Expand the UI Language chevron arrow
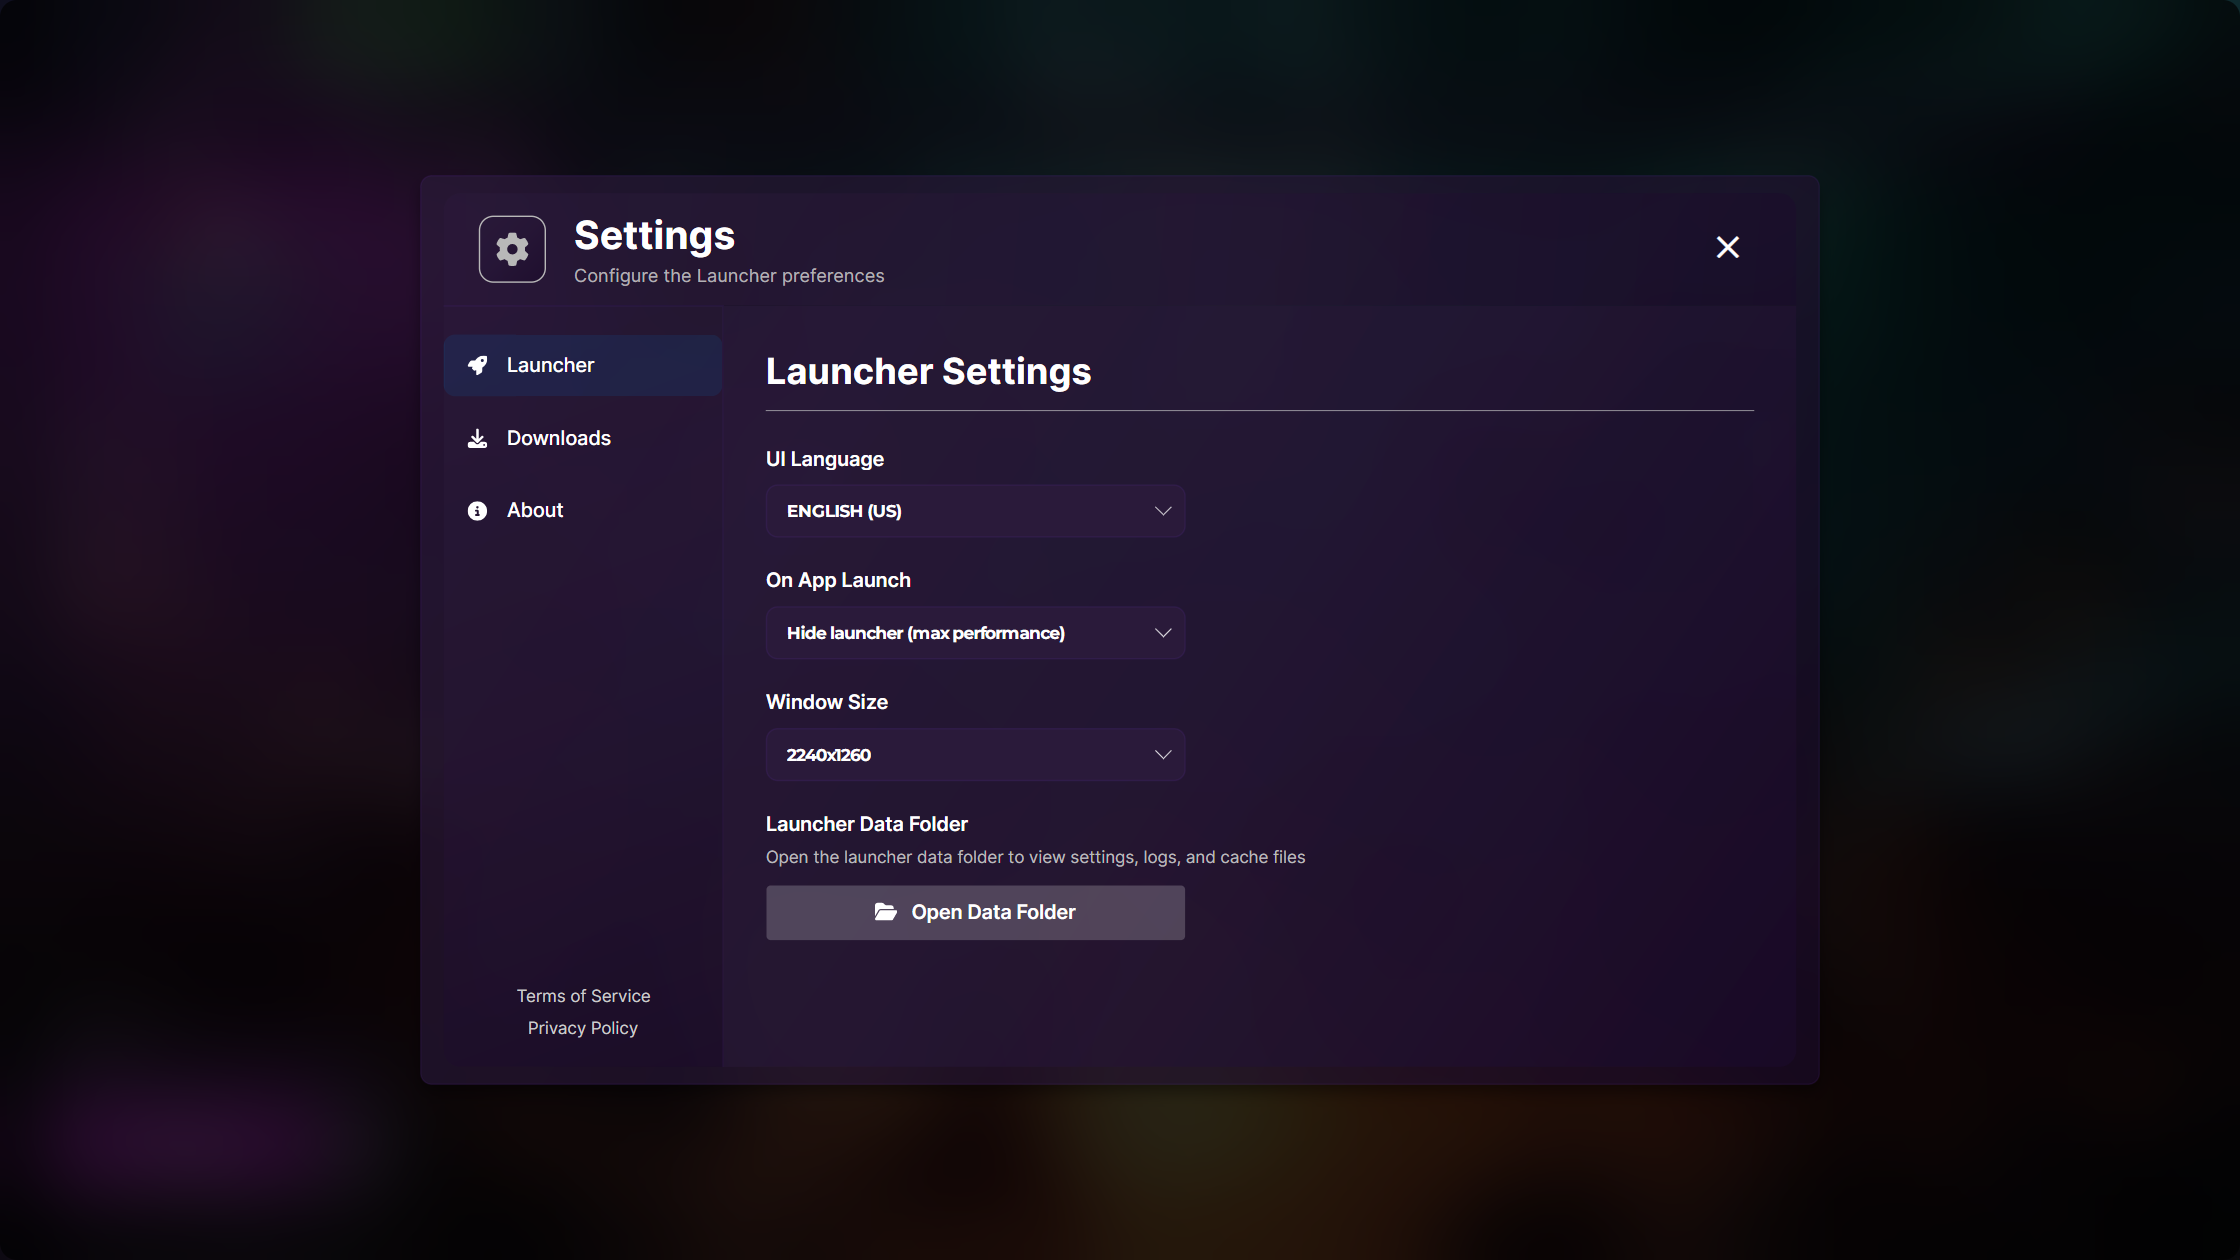Screen dimensions: 2240x1260 click(1162, 511)
